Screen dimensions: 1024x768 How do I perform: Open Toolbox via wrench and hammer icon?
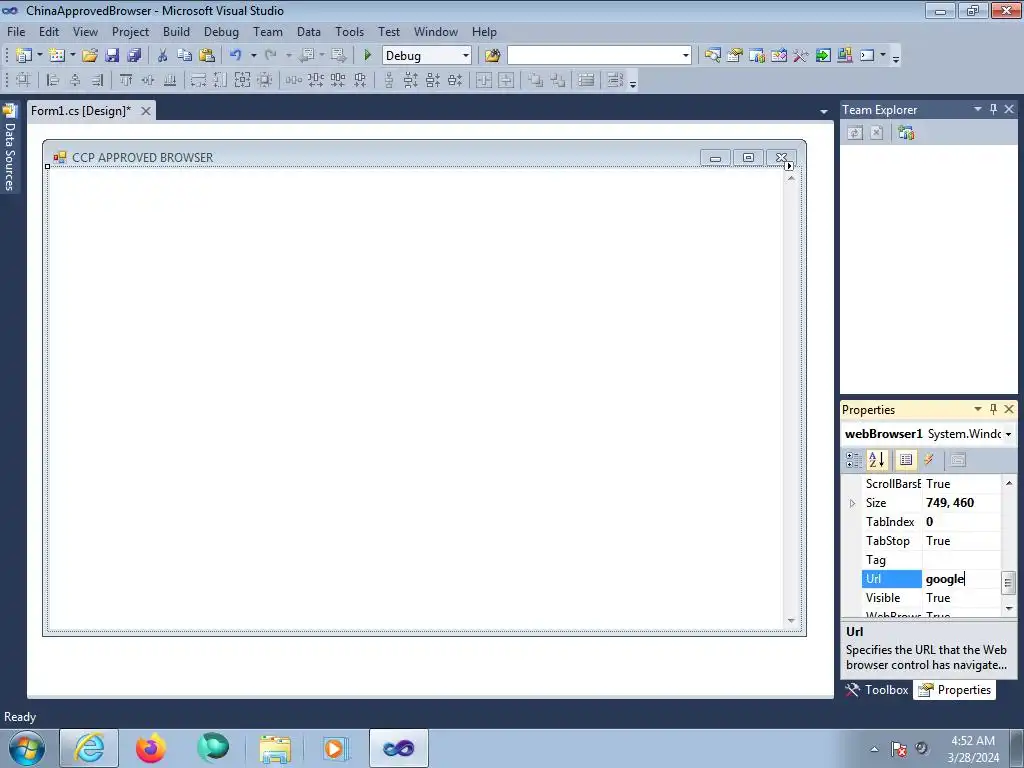801,56
